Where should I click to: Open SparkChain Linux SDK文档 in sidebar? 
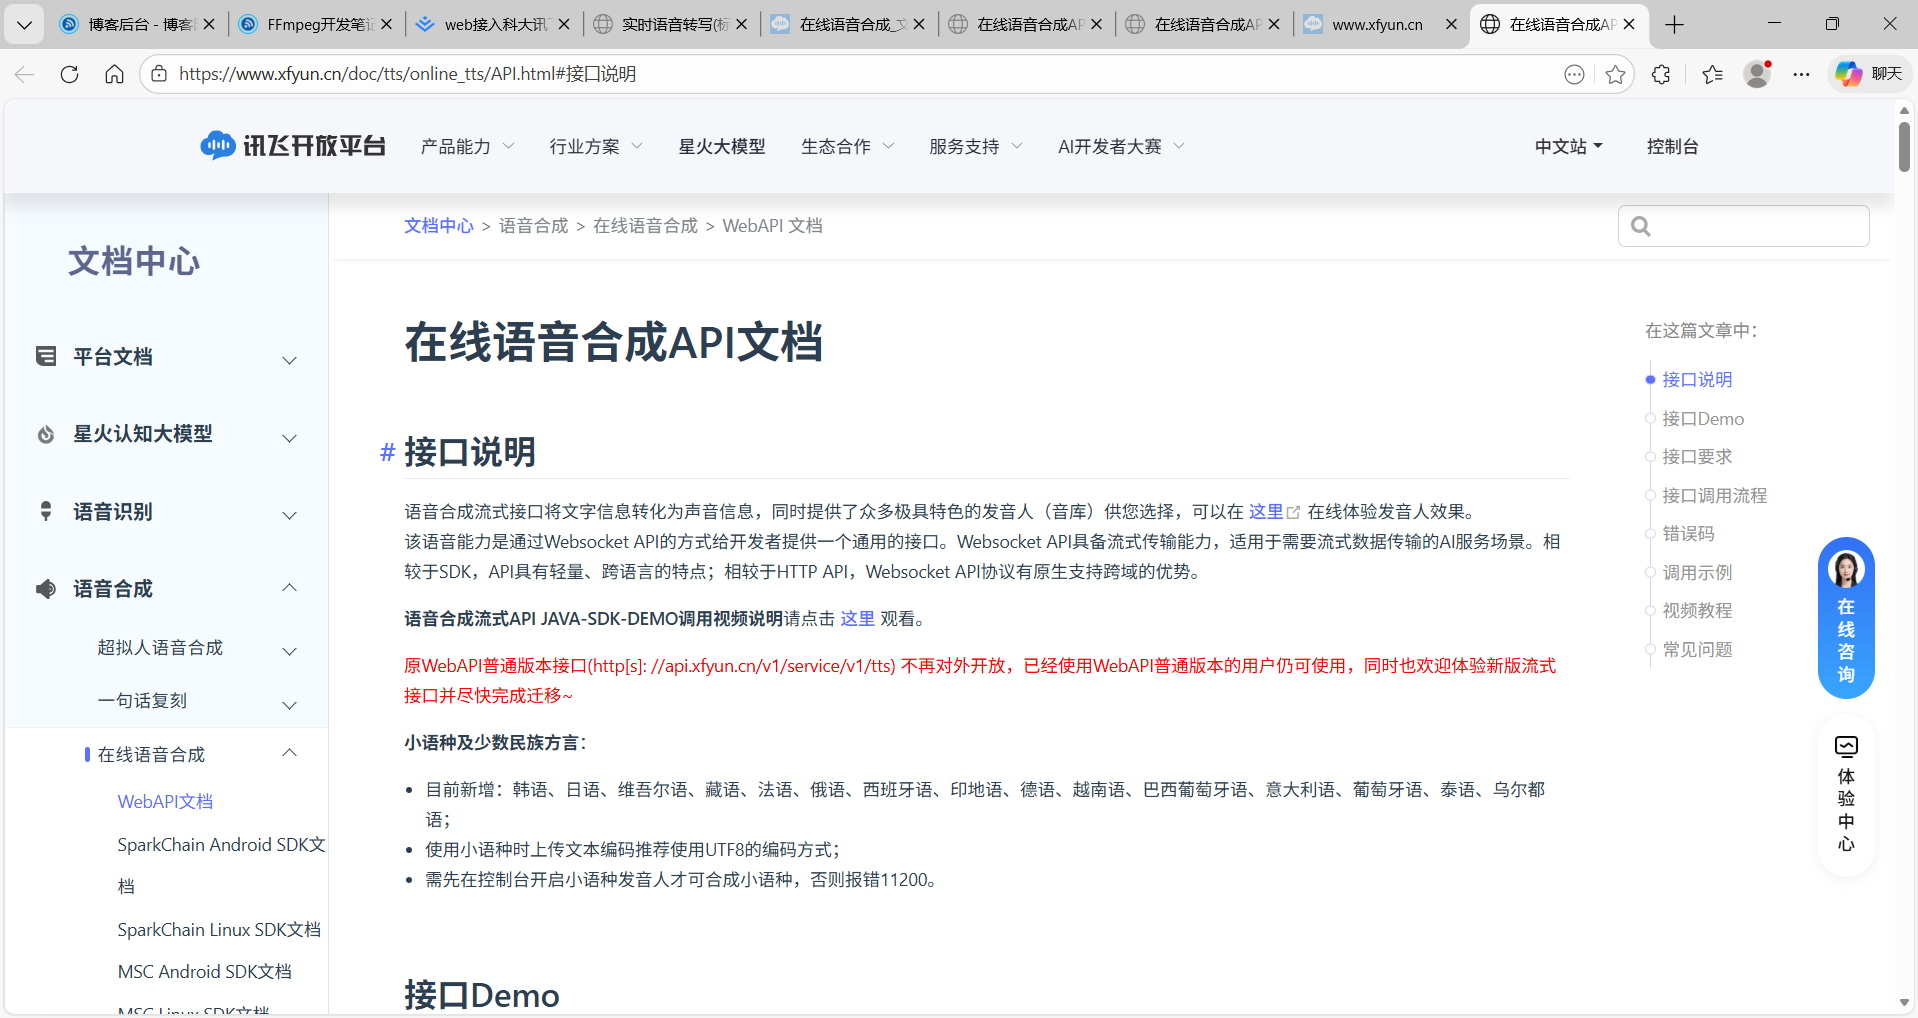click(219, 930)
